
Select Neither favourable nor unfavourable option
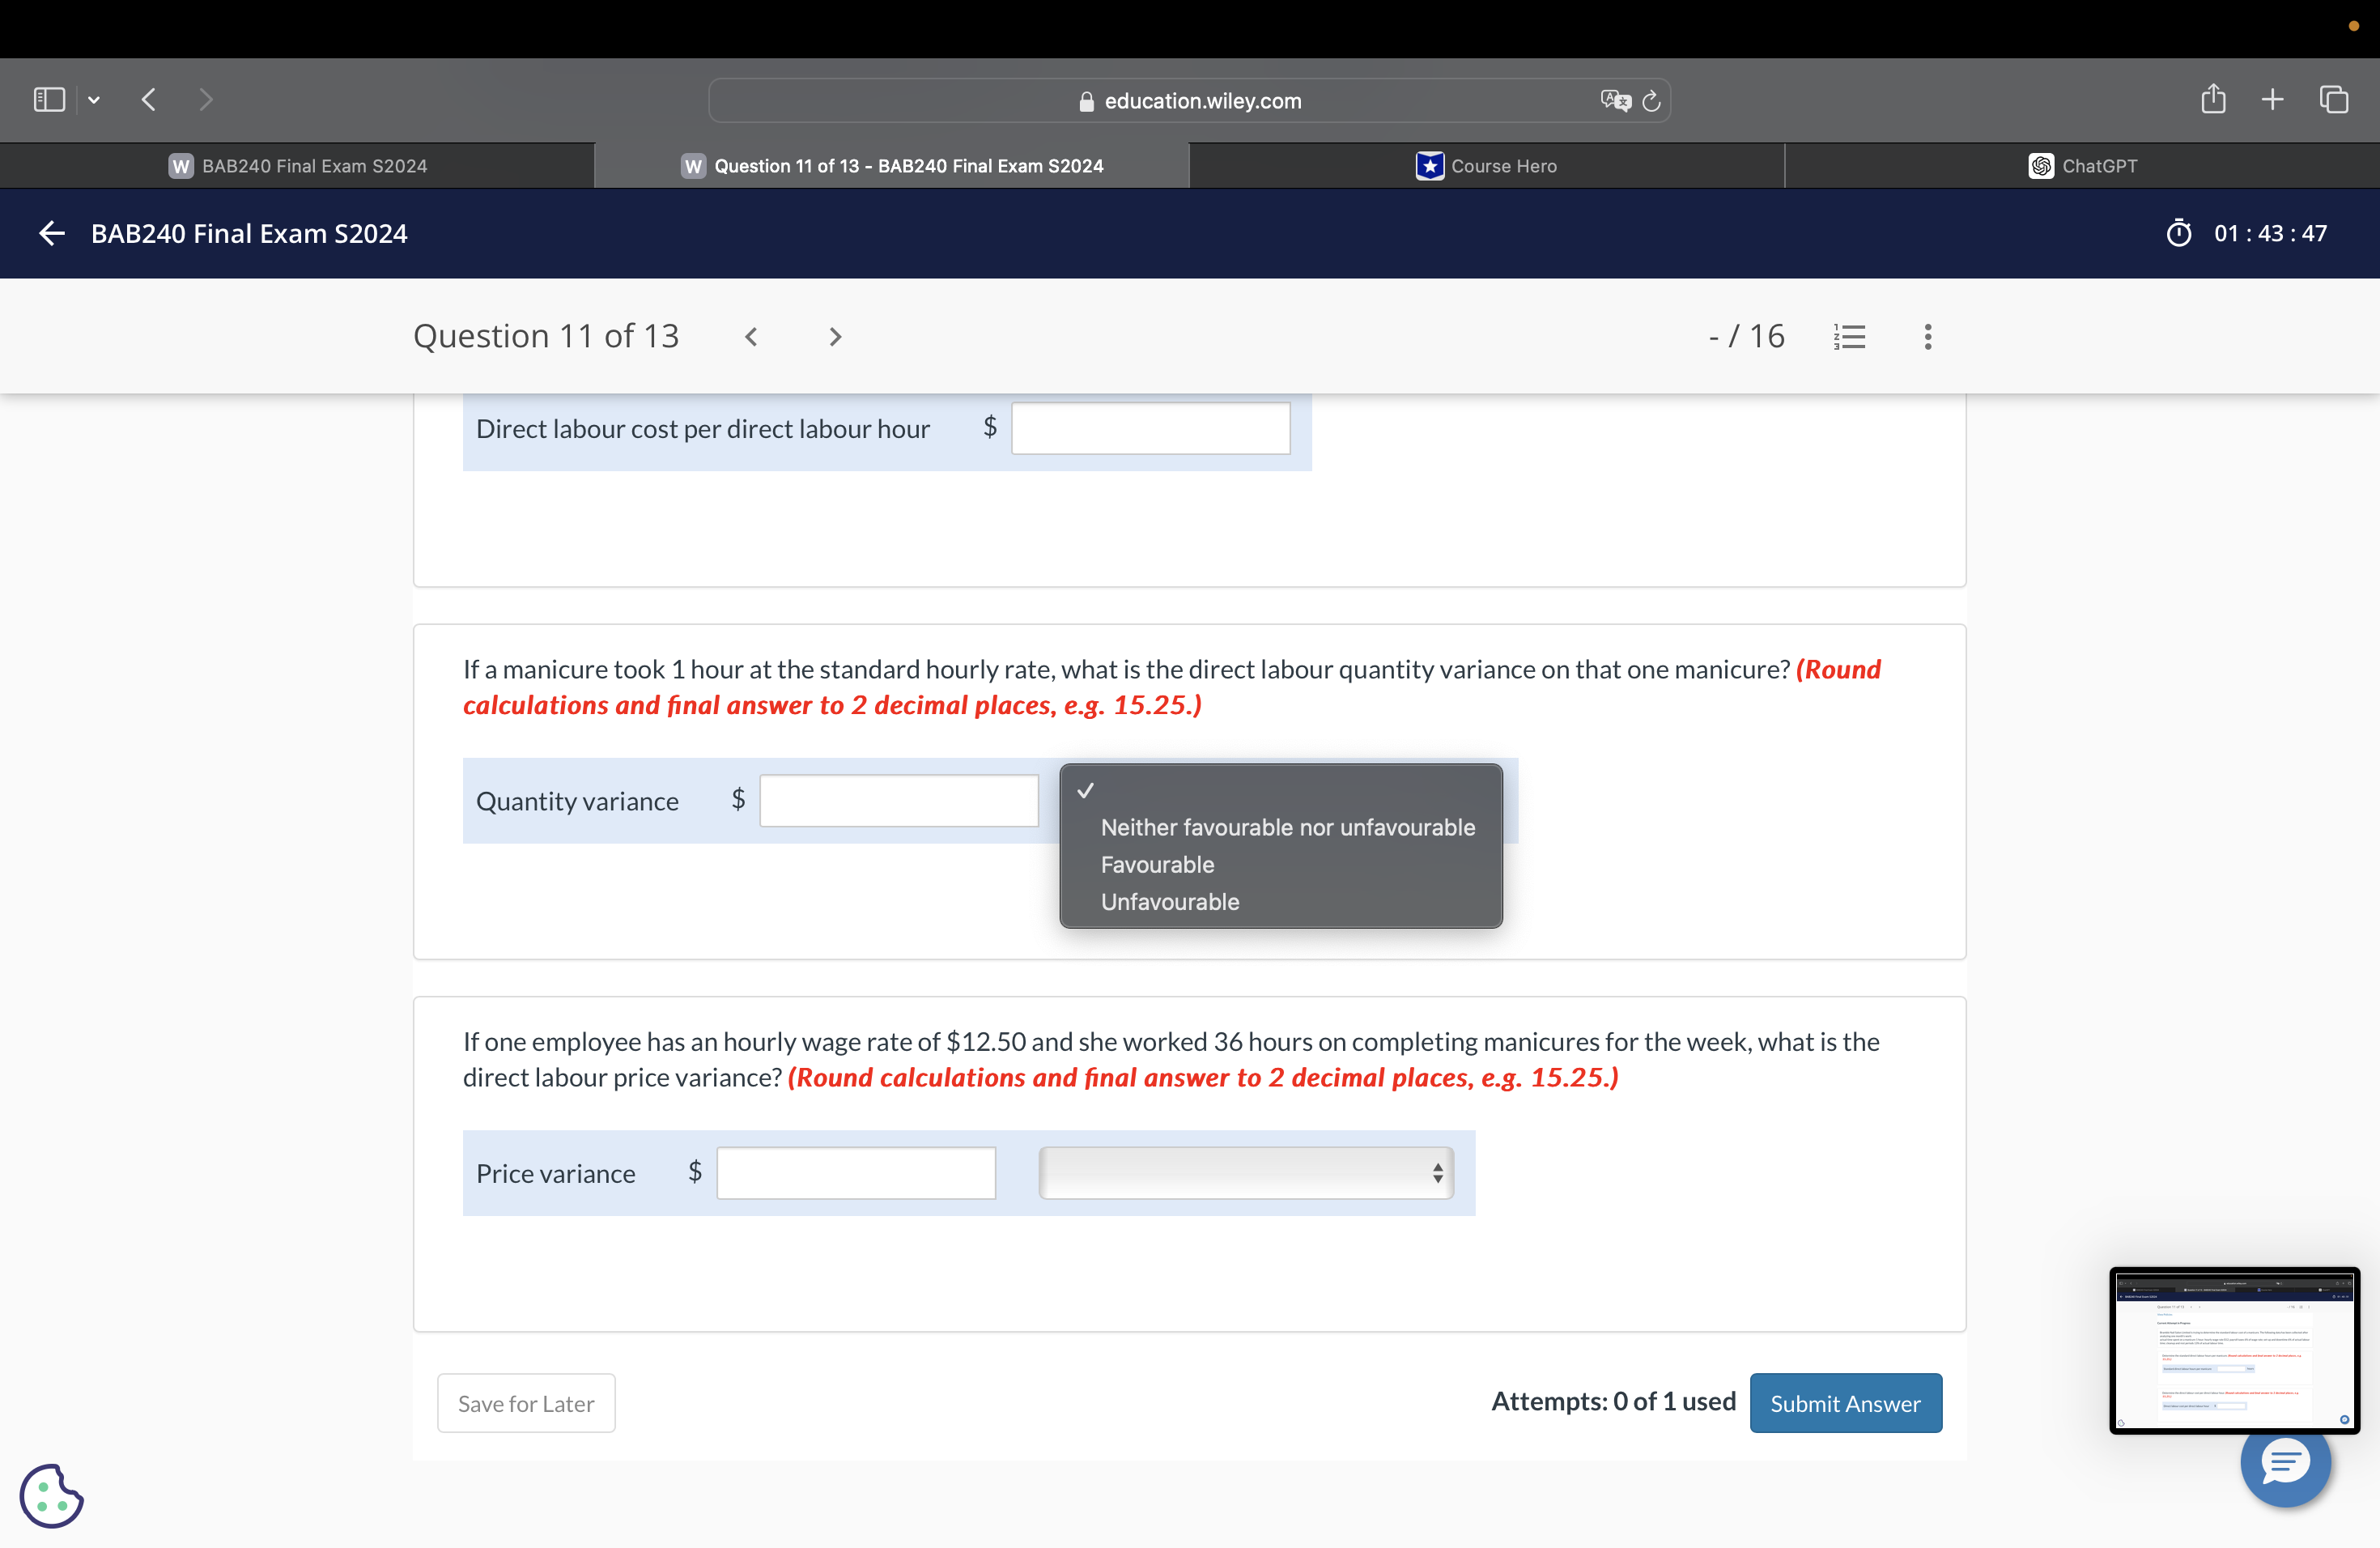(1287, 828)
